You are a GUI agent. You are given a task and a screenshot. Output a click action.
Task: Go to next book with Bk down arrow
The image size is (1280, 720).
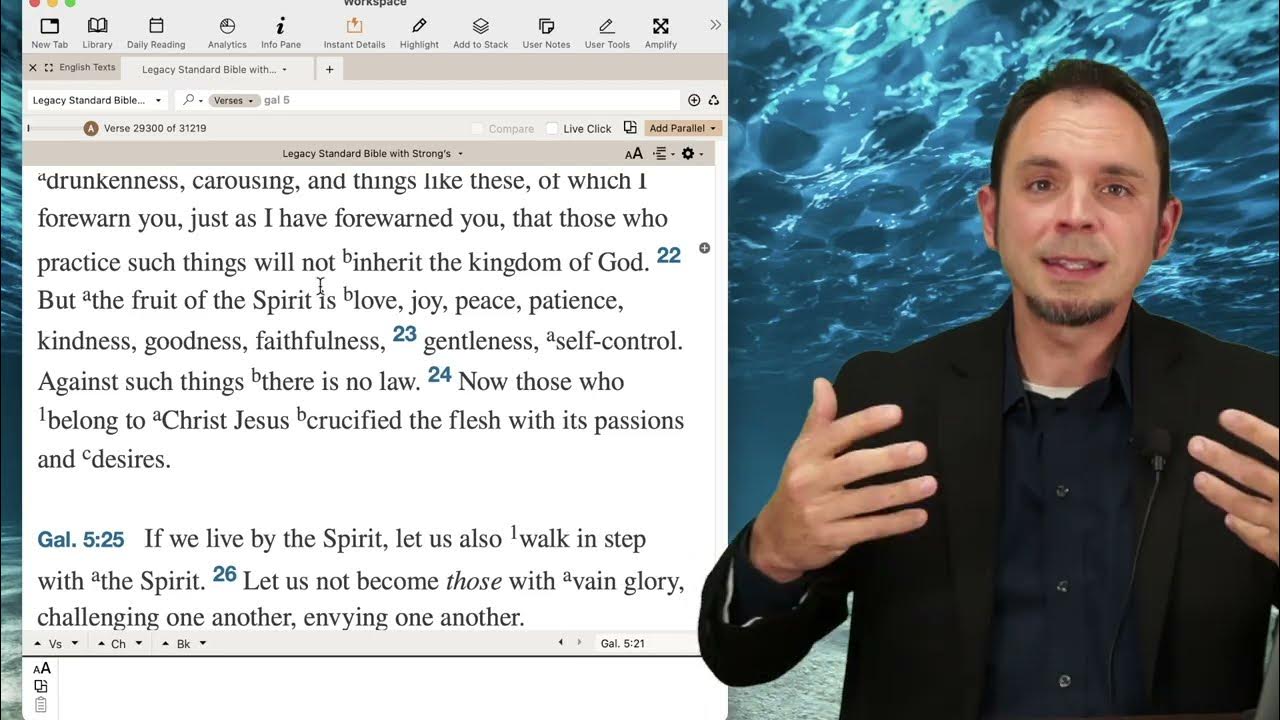pyautogui.click(x=203, y=644)
